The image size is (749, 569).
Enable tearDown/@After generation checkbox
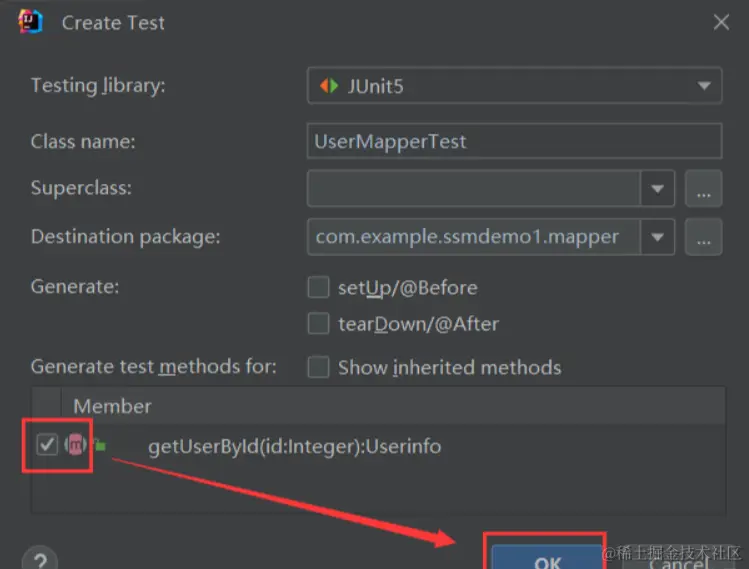tap(318, 324)
